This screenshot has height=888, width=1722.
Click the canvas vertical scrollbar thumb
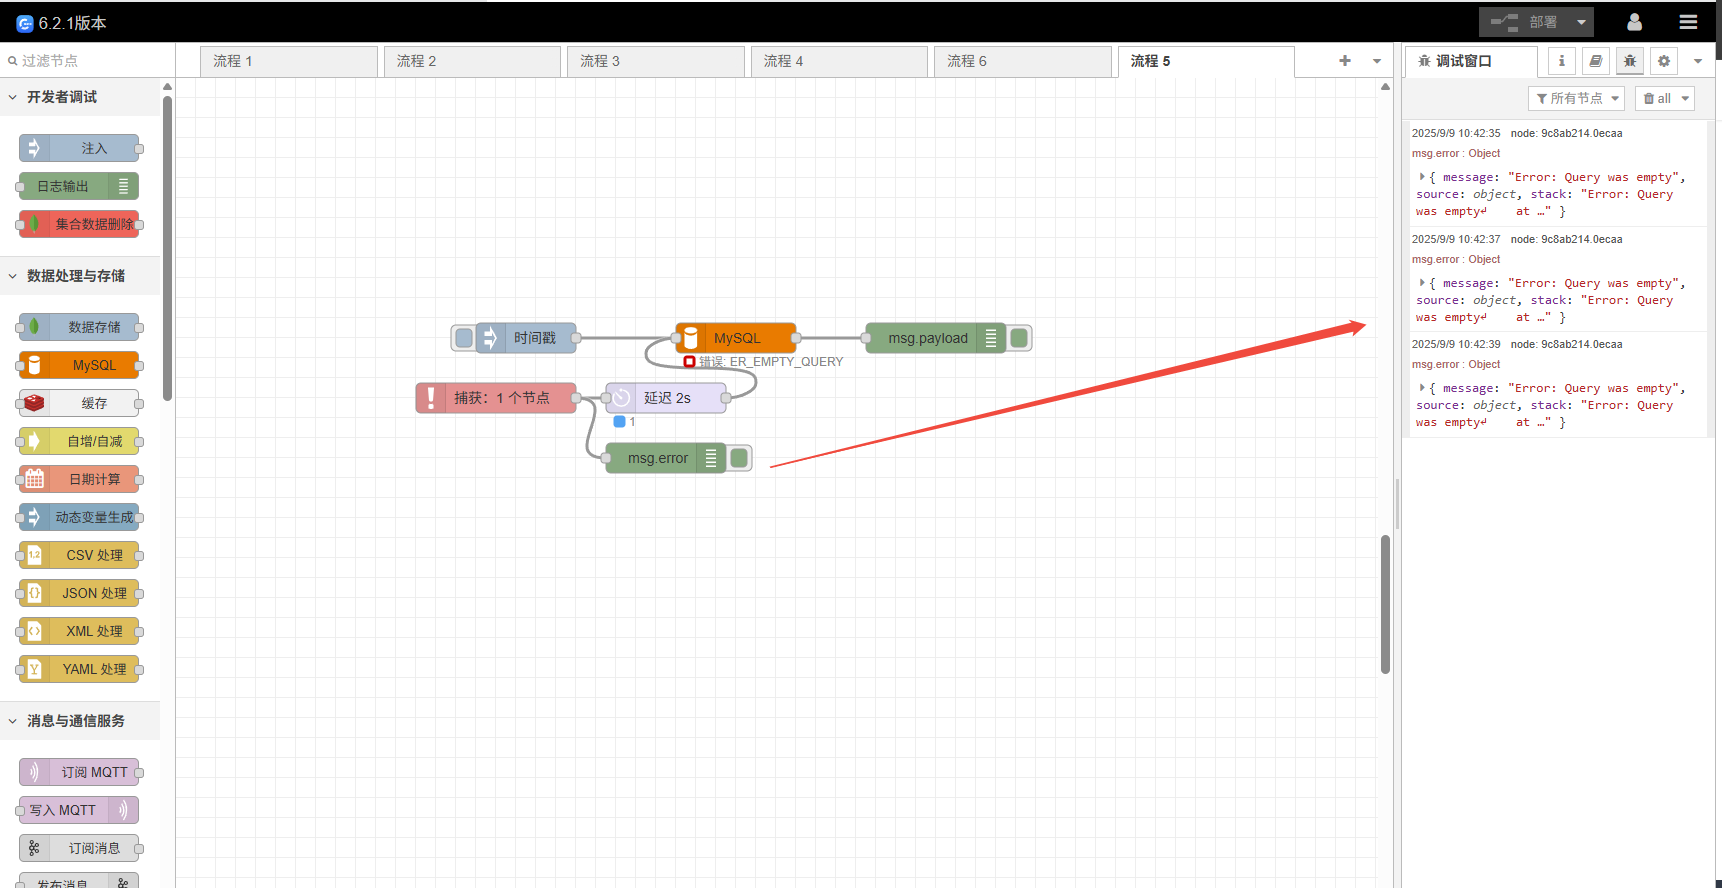point(1385,604)
